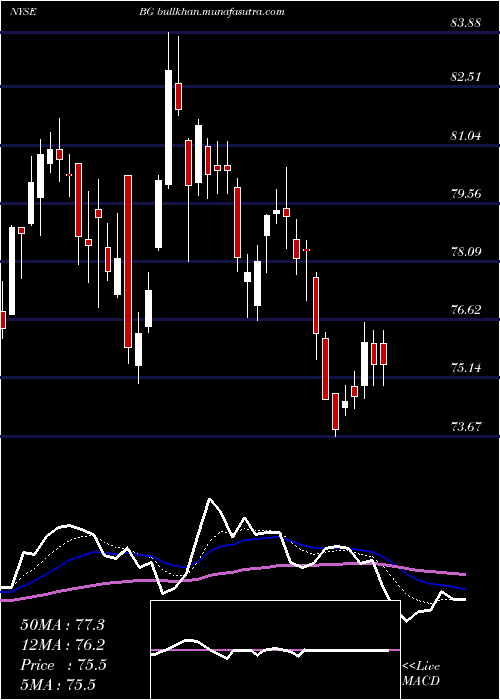Click the NYSE exchange label
Image resolution: width=500 pixels, height=700 pixels.
tap(22, 12)
